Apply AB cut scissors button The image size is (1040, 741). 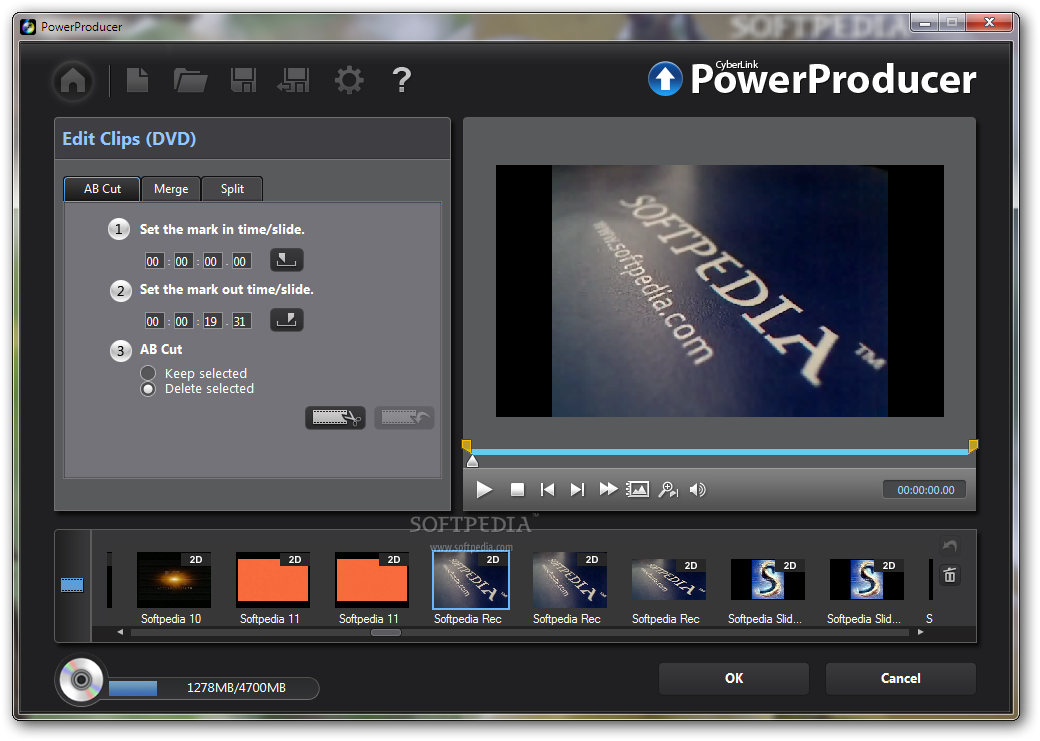tap(335, 417)
